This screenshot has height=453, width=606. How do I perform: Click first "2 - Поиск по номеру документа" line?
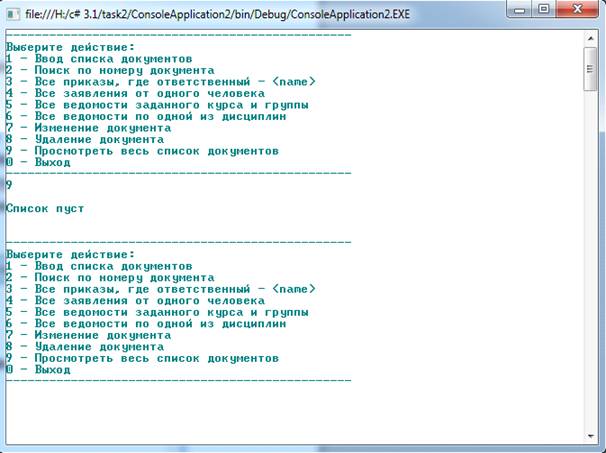pos(110,71)
